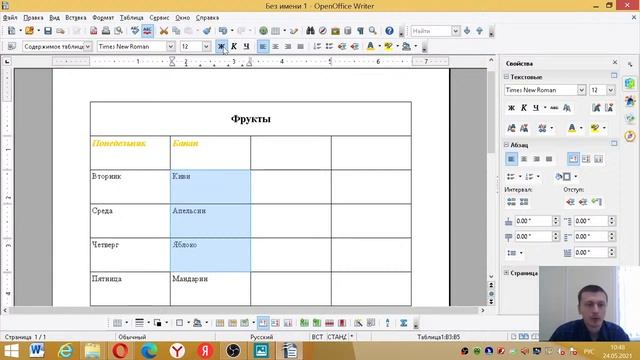The width and height of the screenshot is (640, 360).
Task: Toggle Underline (Ч) in formatting toolbar
Action: [247, 47]
